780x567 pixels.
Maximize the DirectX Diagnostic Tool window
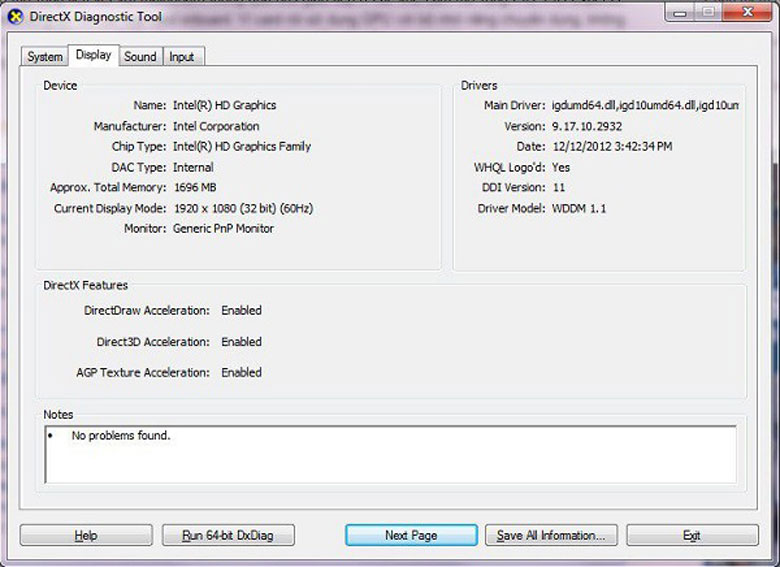click(708, 11)
